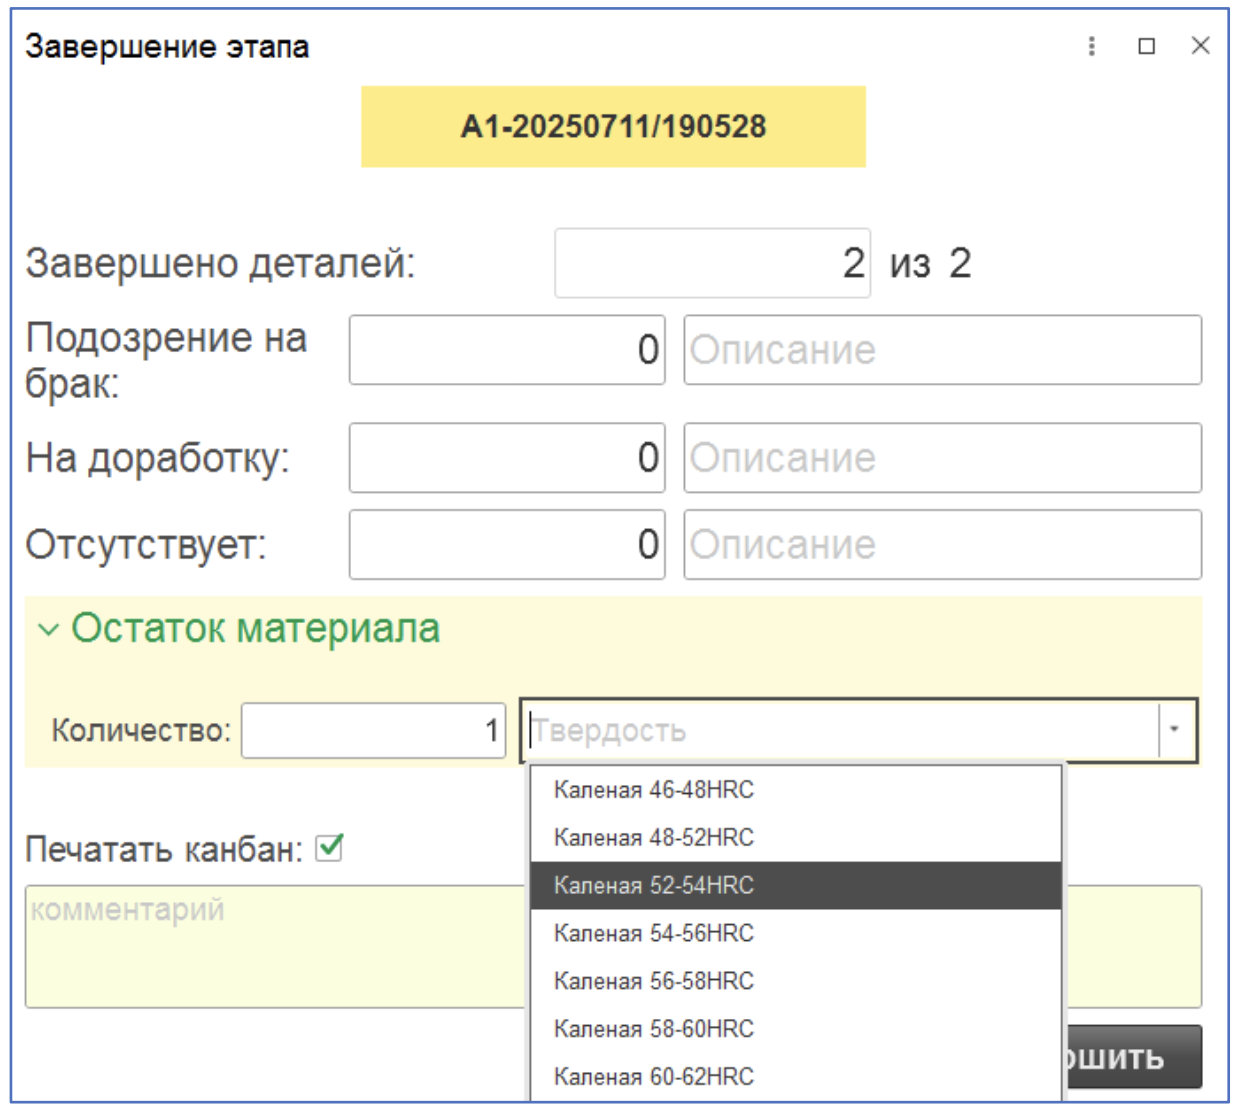Click the Описание field for На доработку
The image size is (1238, 1114).
941,458
